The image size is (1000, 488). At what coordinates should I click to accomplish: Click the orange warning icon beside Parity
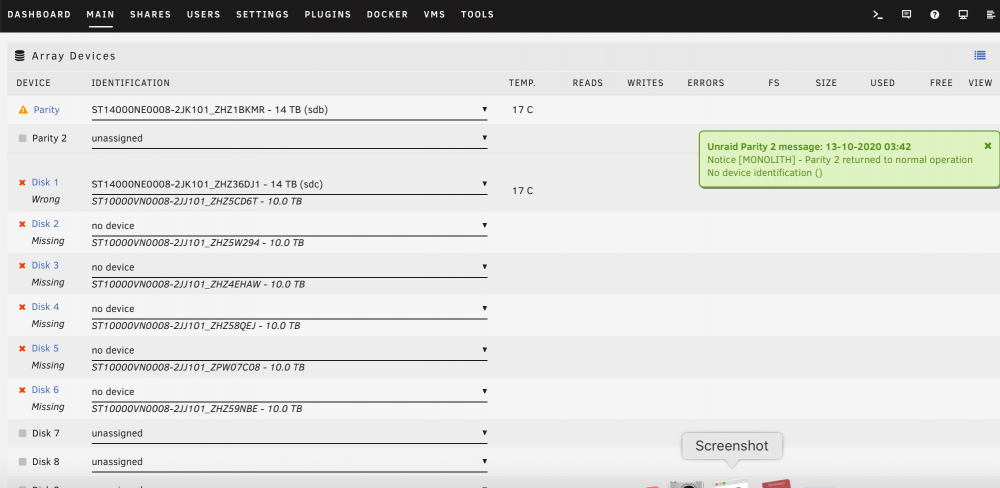coord(23,110)
